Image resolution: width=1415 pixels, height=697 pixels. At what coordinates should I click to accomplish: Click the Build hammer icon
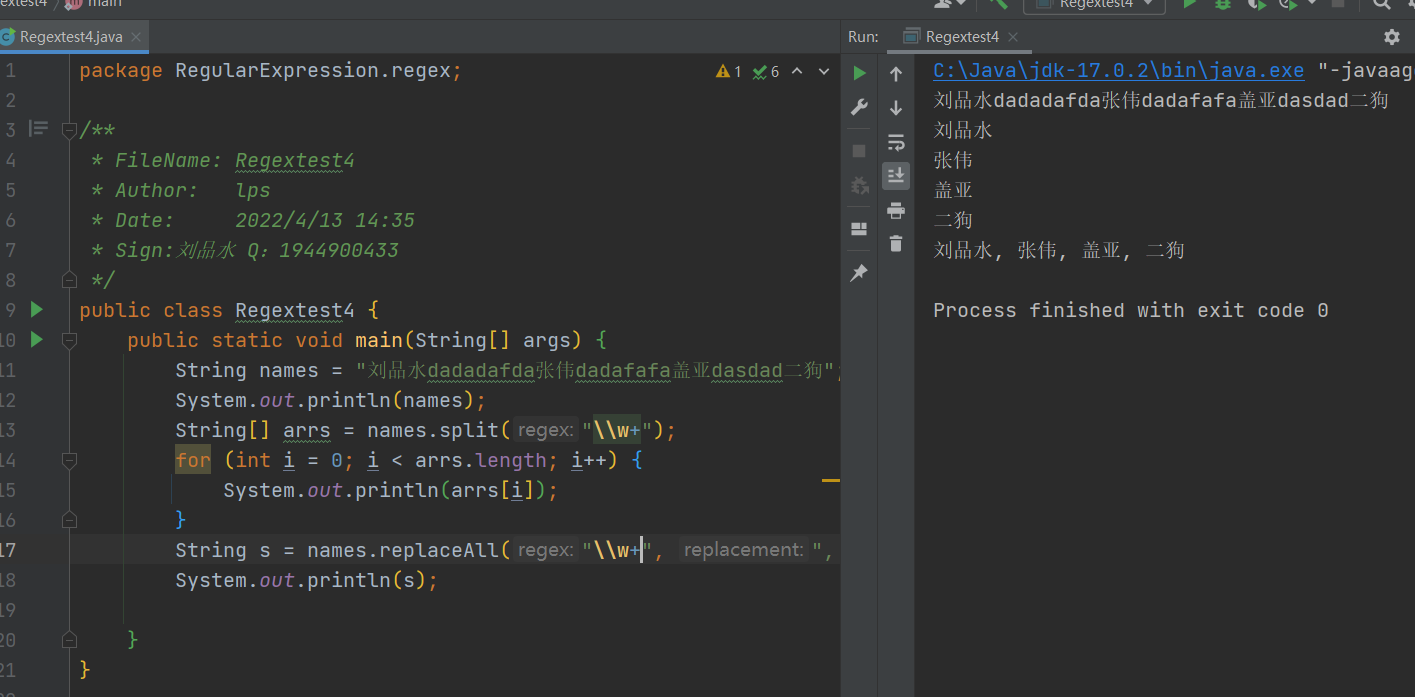pyautogui.click(x=997, y=4)
